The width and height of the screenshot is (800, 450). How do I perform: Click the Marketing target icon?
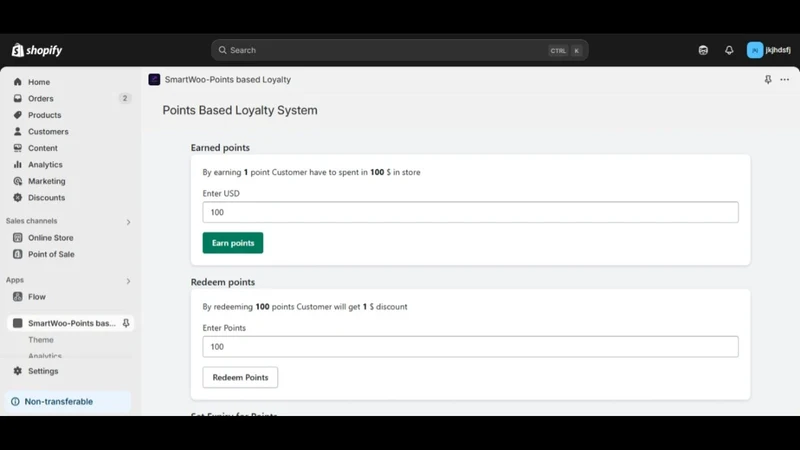pyautogui.click(x=18, y=181)
